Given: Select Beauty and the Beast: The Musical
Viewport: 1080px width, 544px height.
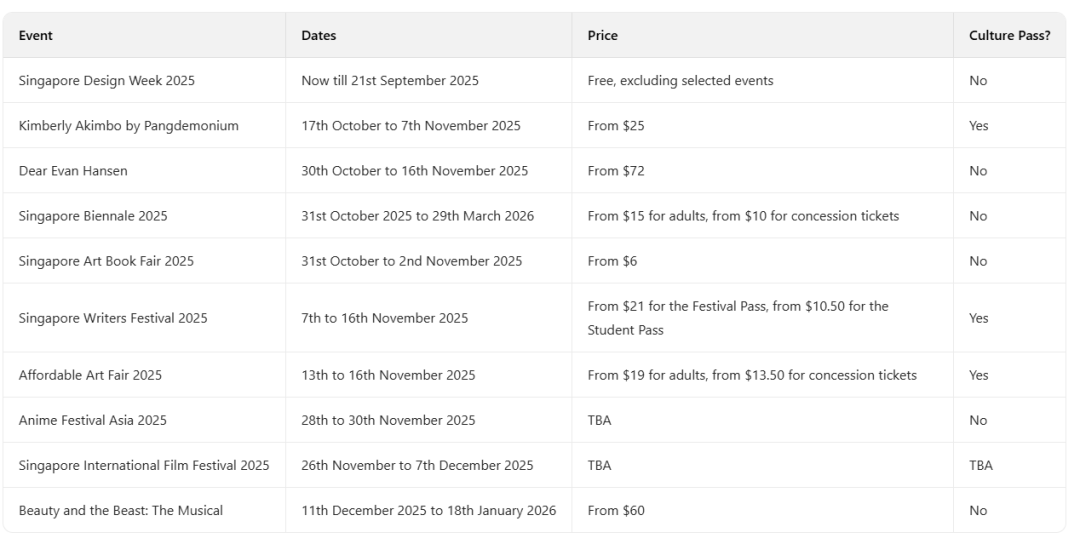Looking at the screenshot, I should coord(121,511).
